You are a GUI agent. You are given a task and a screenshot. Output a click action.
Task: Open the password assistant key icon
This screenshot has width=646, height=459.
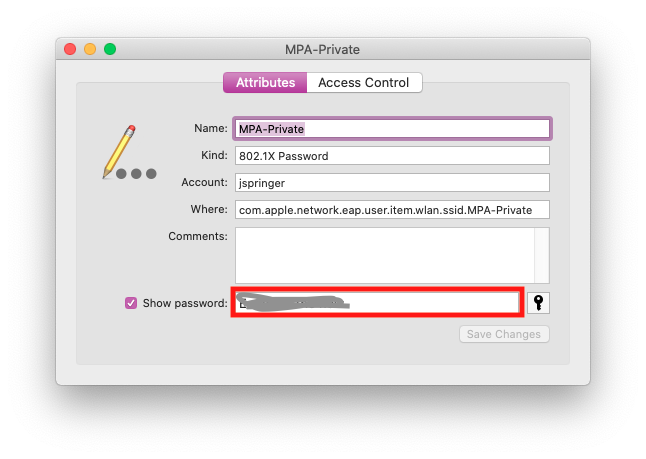(539, 303)
